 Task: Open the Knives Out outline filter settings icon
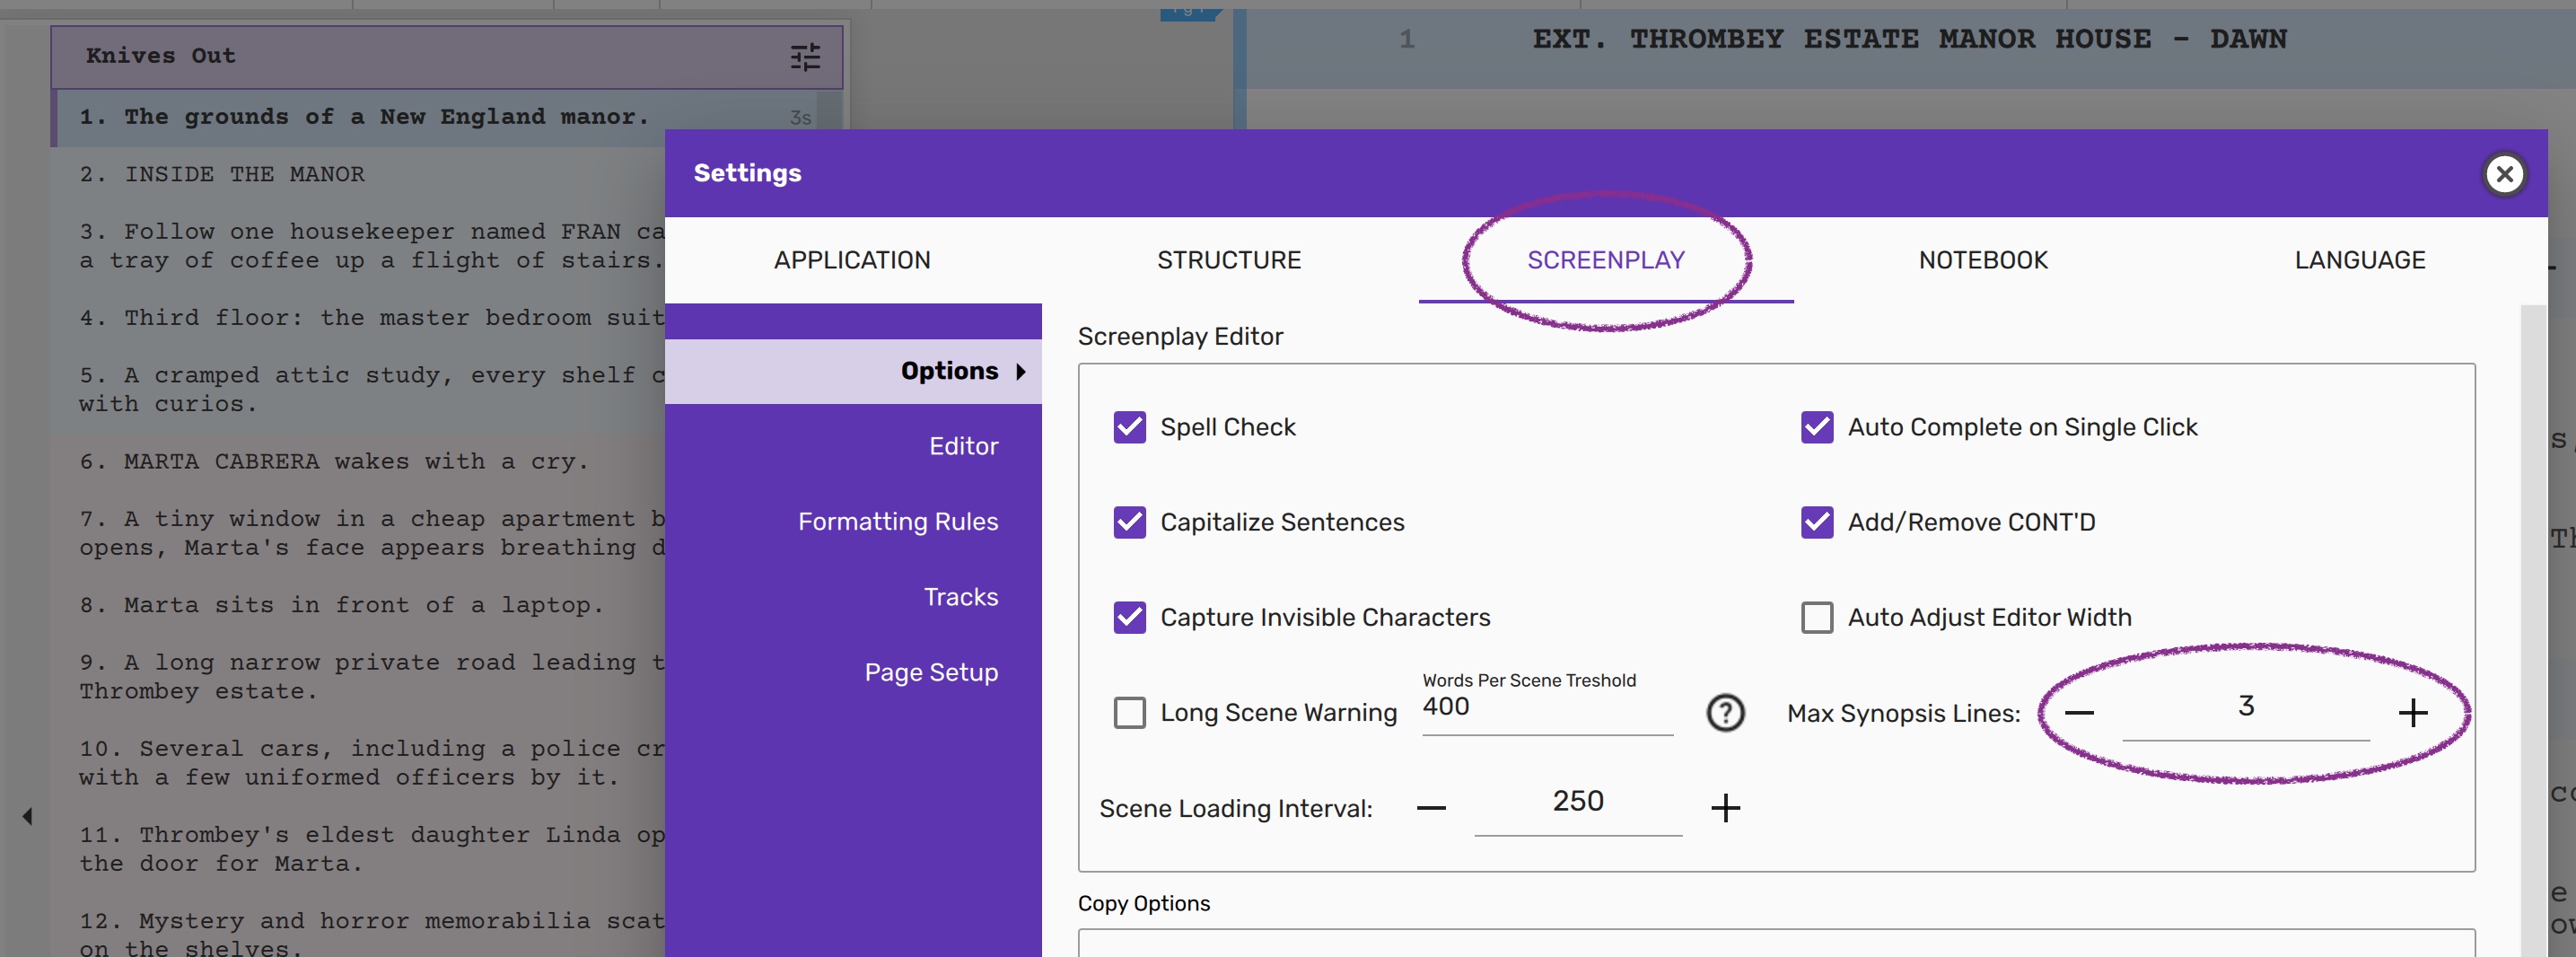click(804, 57)
